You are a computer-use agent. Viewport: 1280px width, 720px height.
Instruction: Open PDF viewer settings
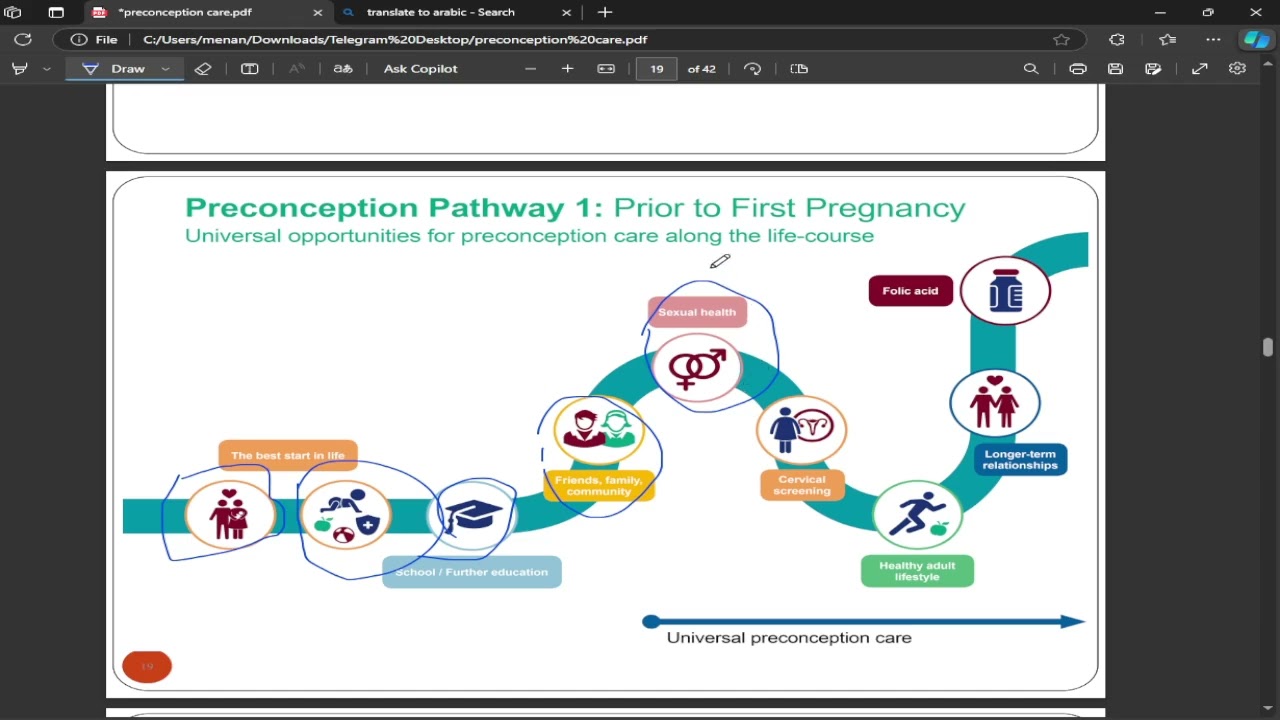point(1238,69)
